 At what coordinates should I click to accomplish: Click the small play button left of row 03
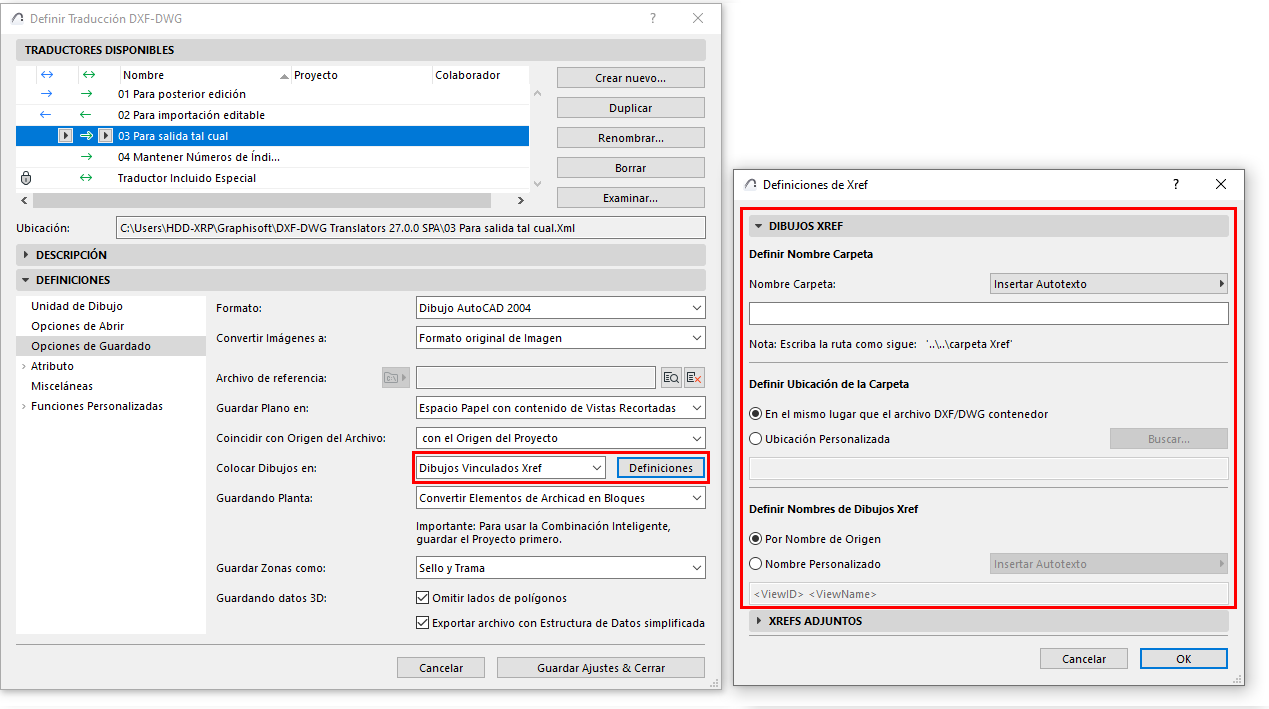[x=66, y=136]
